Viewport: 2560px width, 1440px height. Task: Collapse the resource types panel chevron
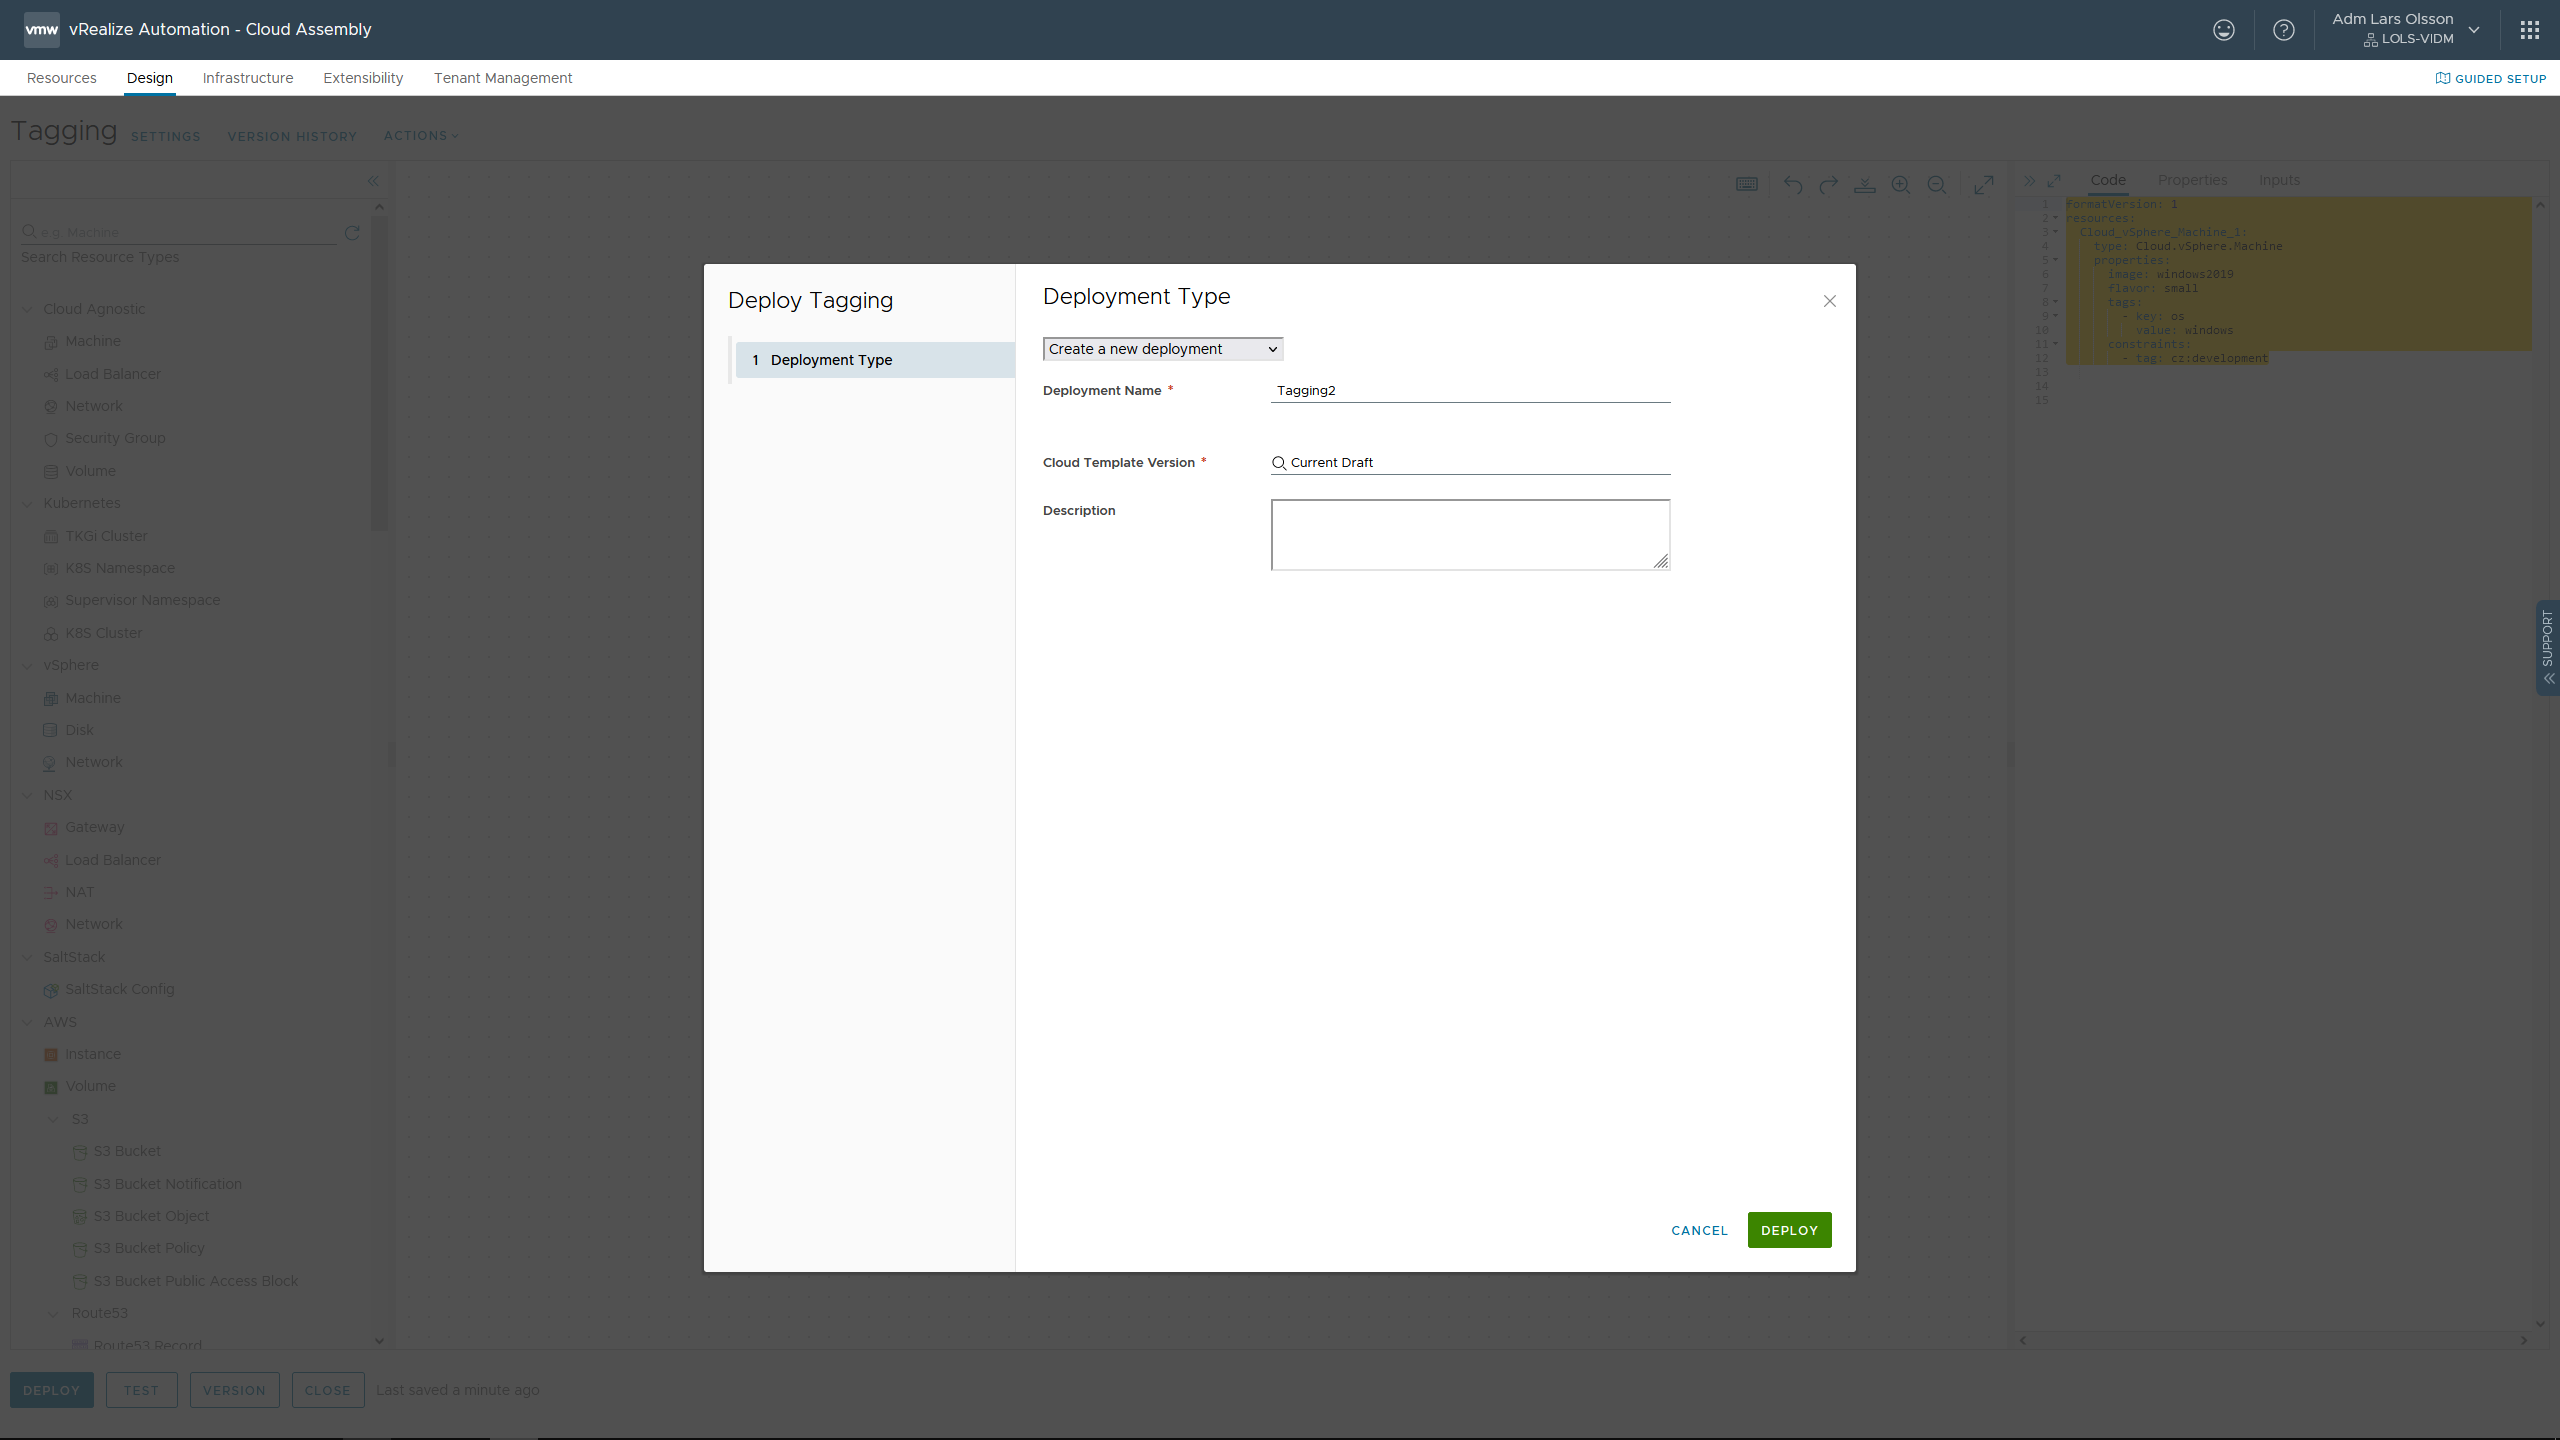click(x=373, y=181)
